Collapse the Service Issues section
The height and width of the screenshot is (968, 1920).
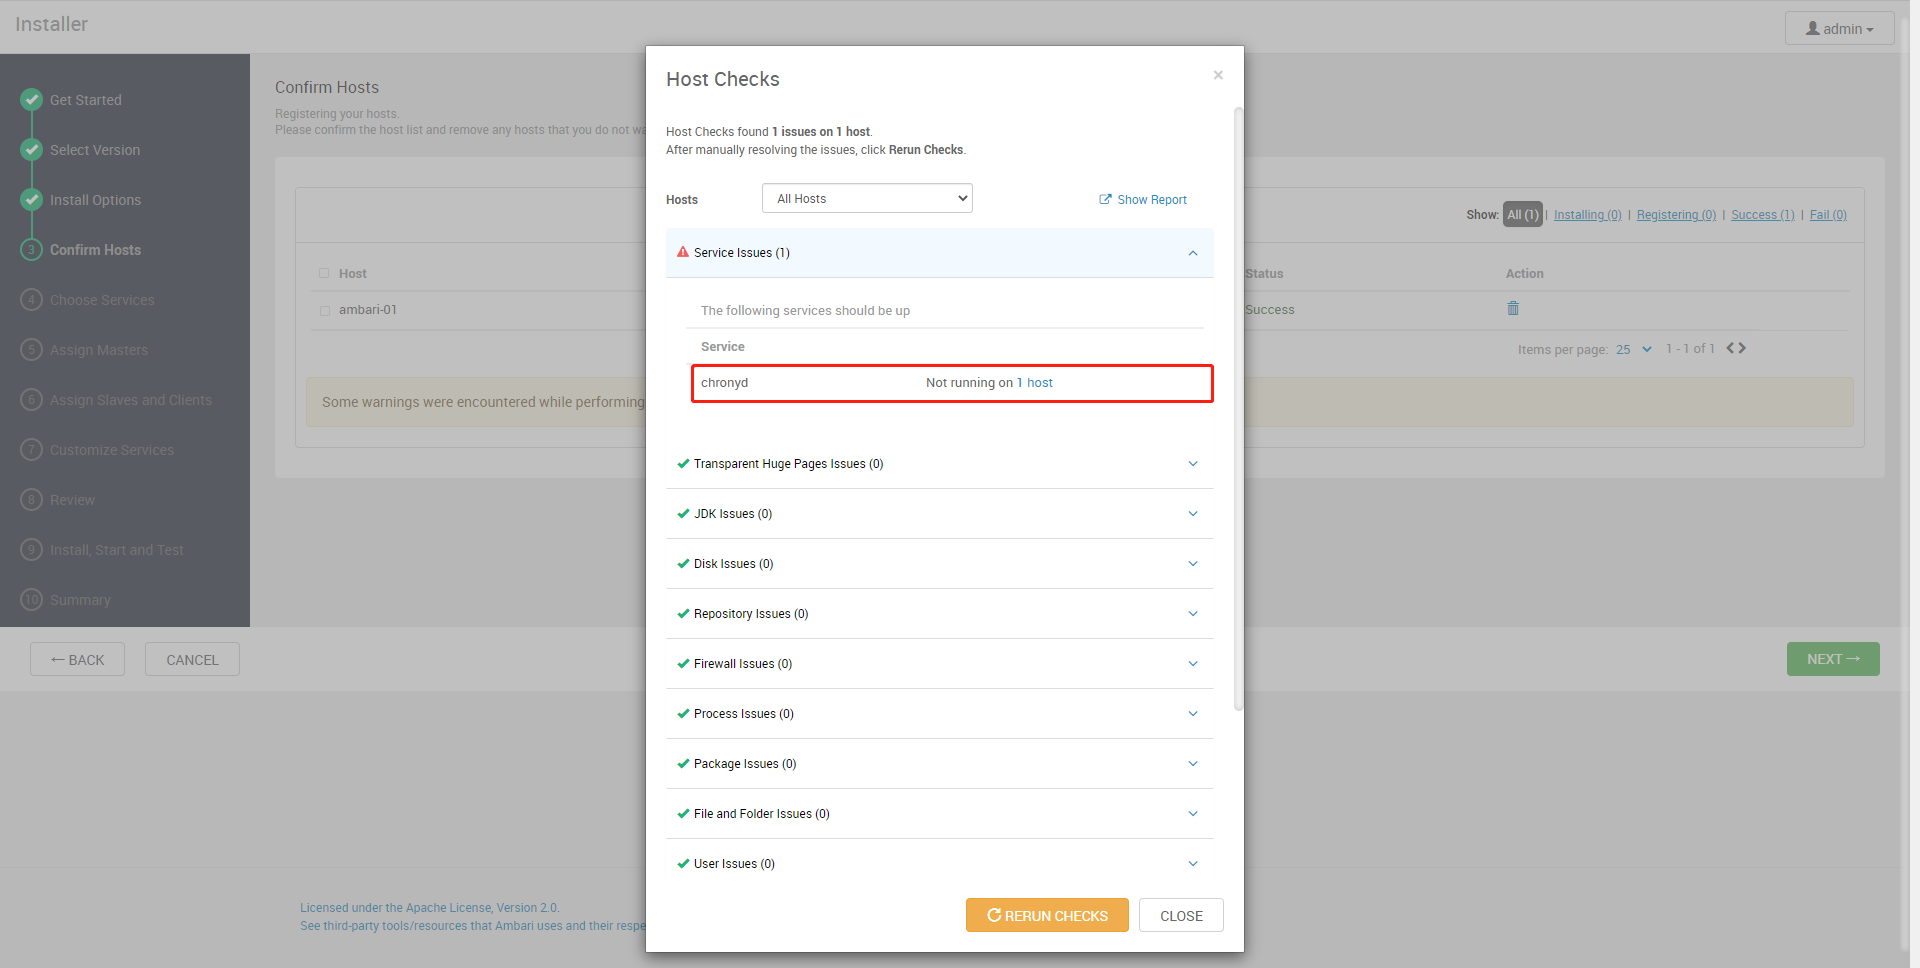[1192, 253]
